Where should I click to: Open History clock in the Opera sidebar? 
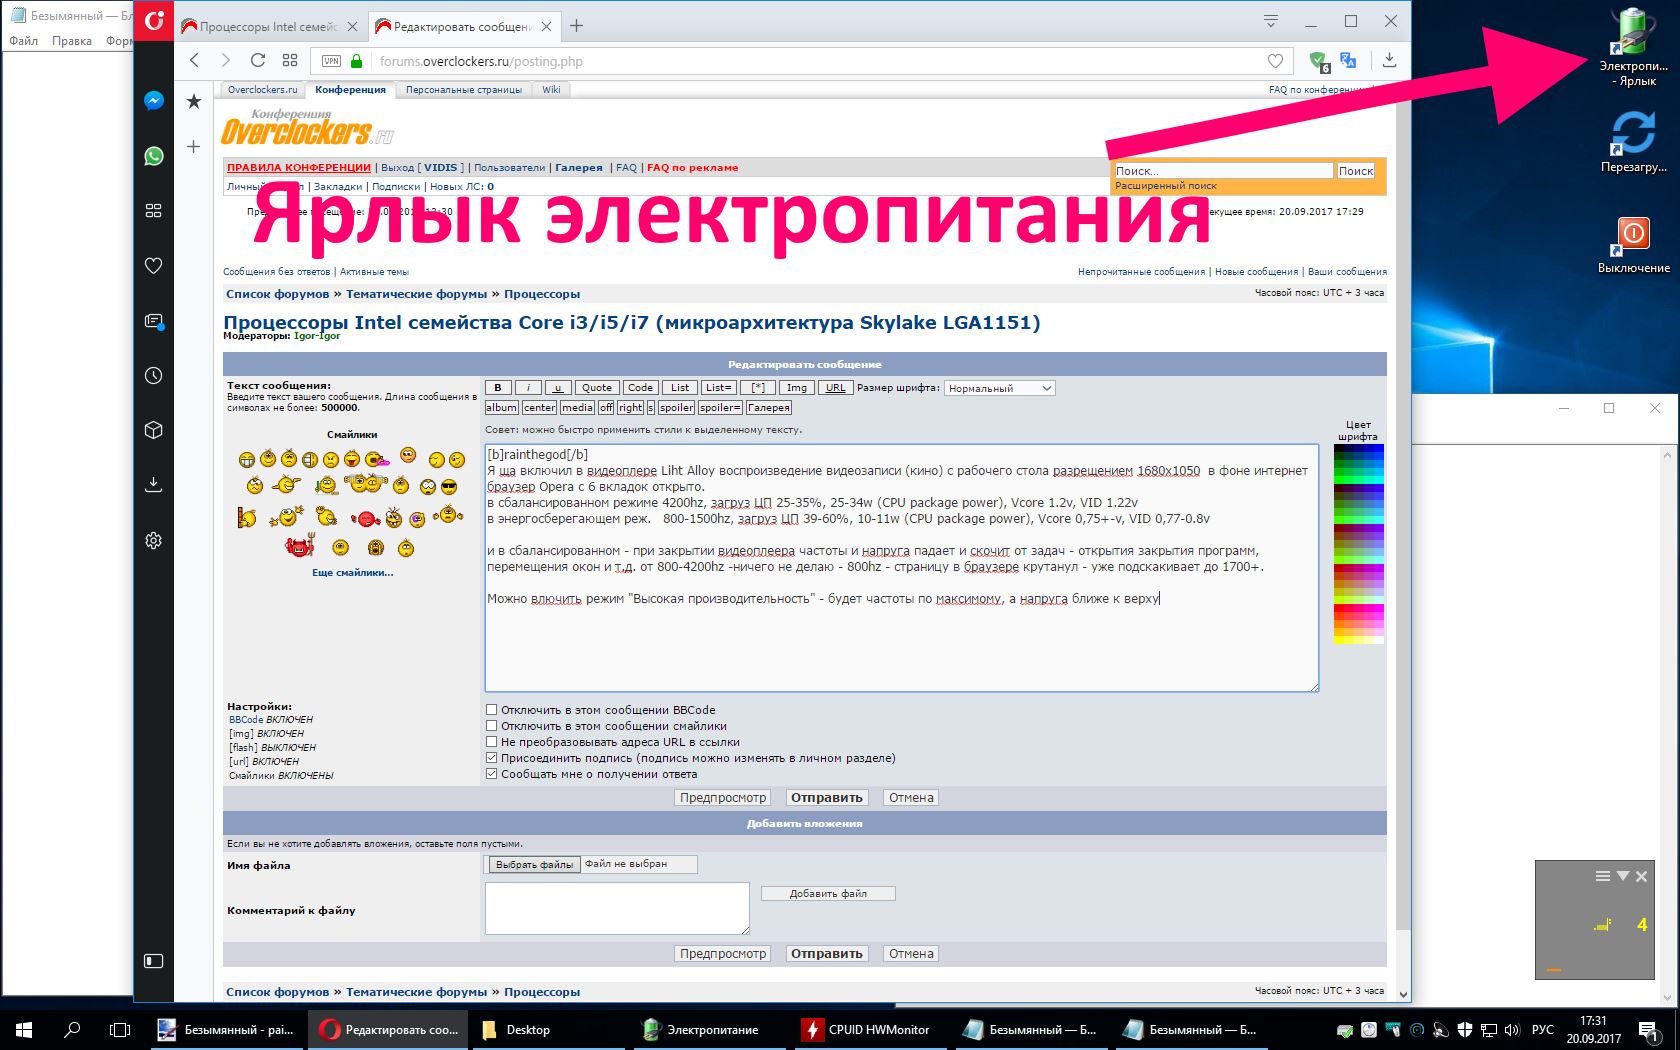[154, 376]
